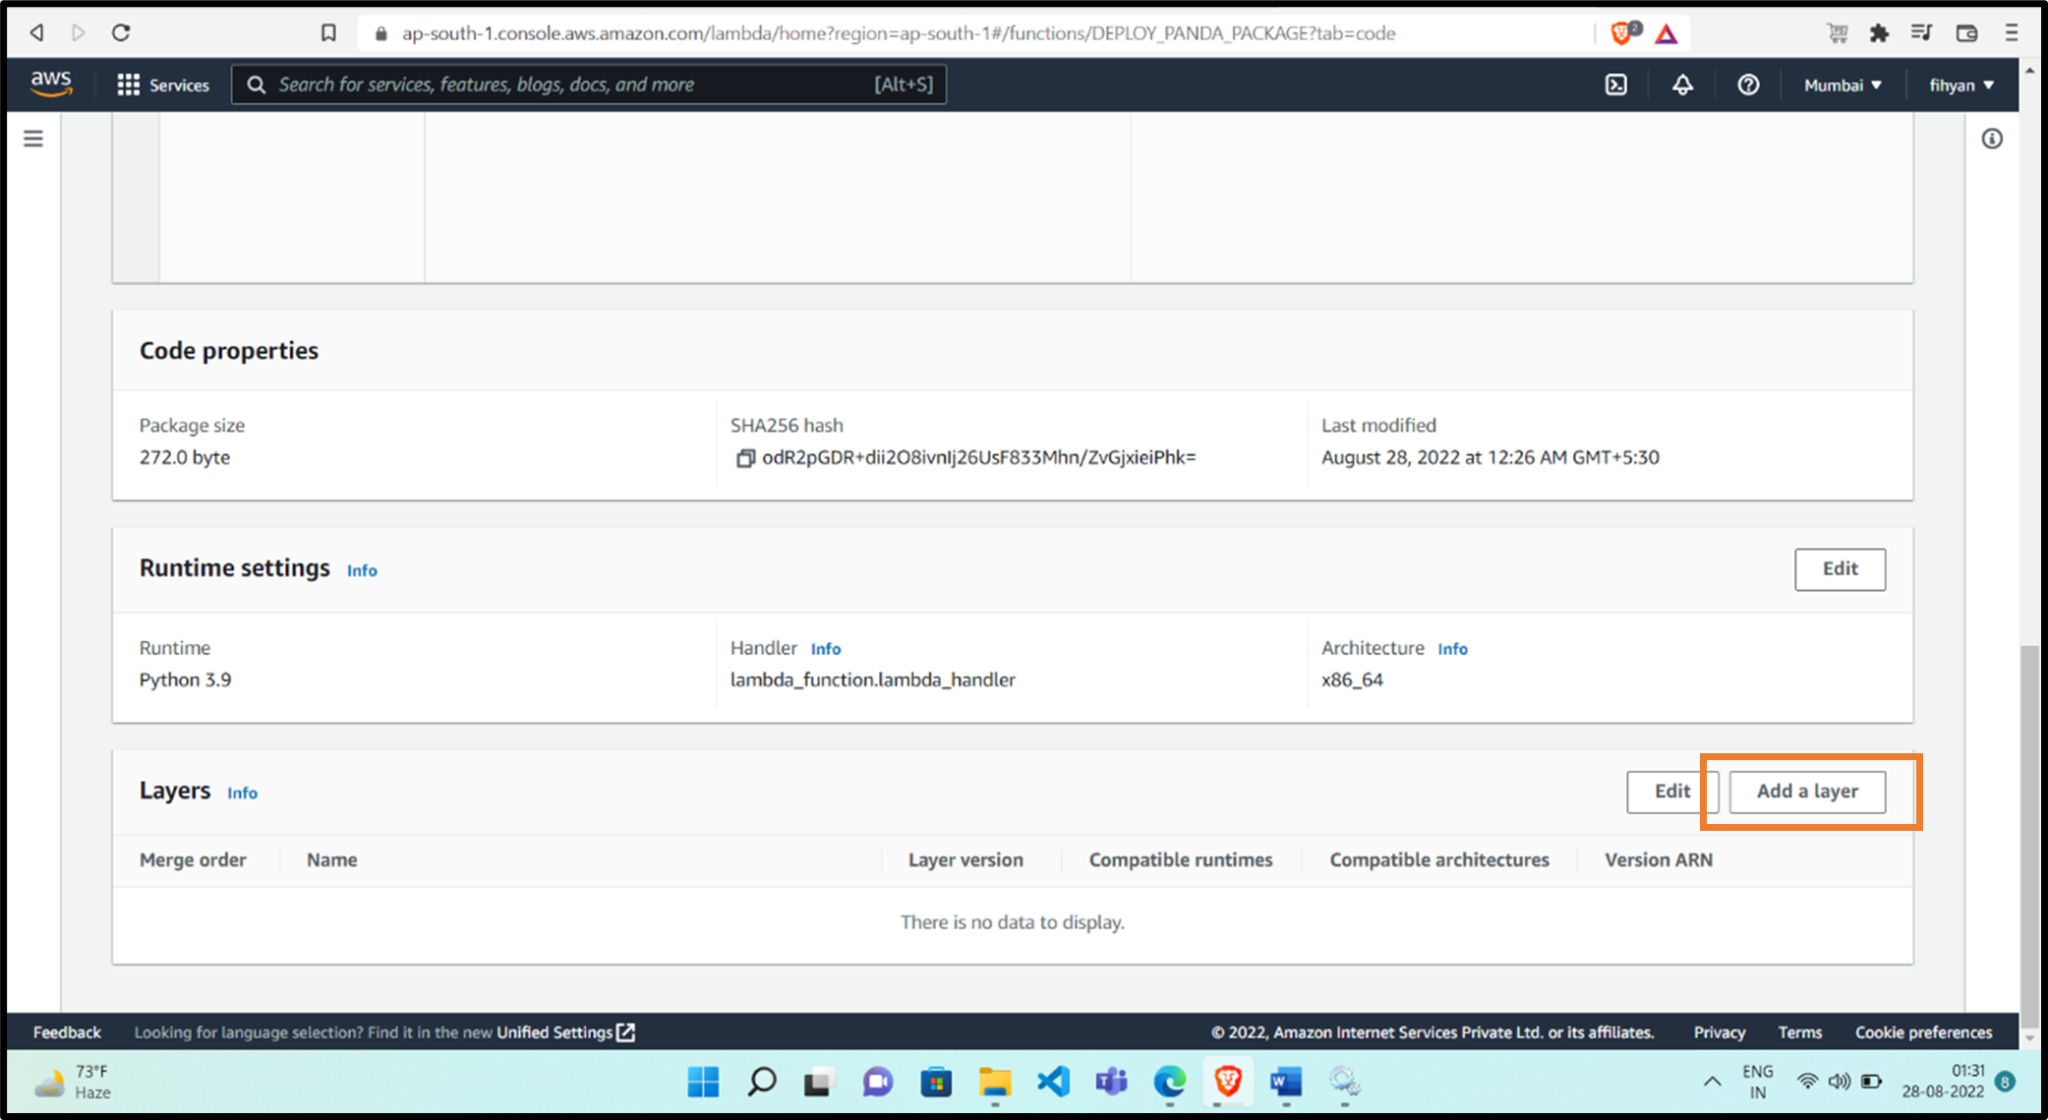Open the AWS Services app grid
Viewport: 2048px width, 1120px height.
(129, 84)
